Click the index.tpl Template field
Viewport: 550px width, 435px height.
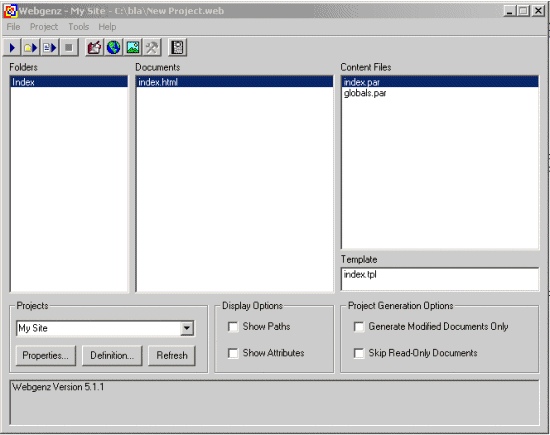click(x=440, y=279)
